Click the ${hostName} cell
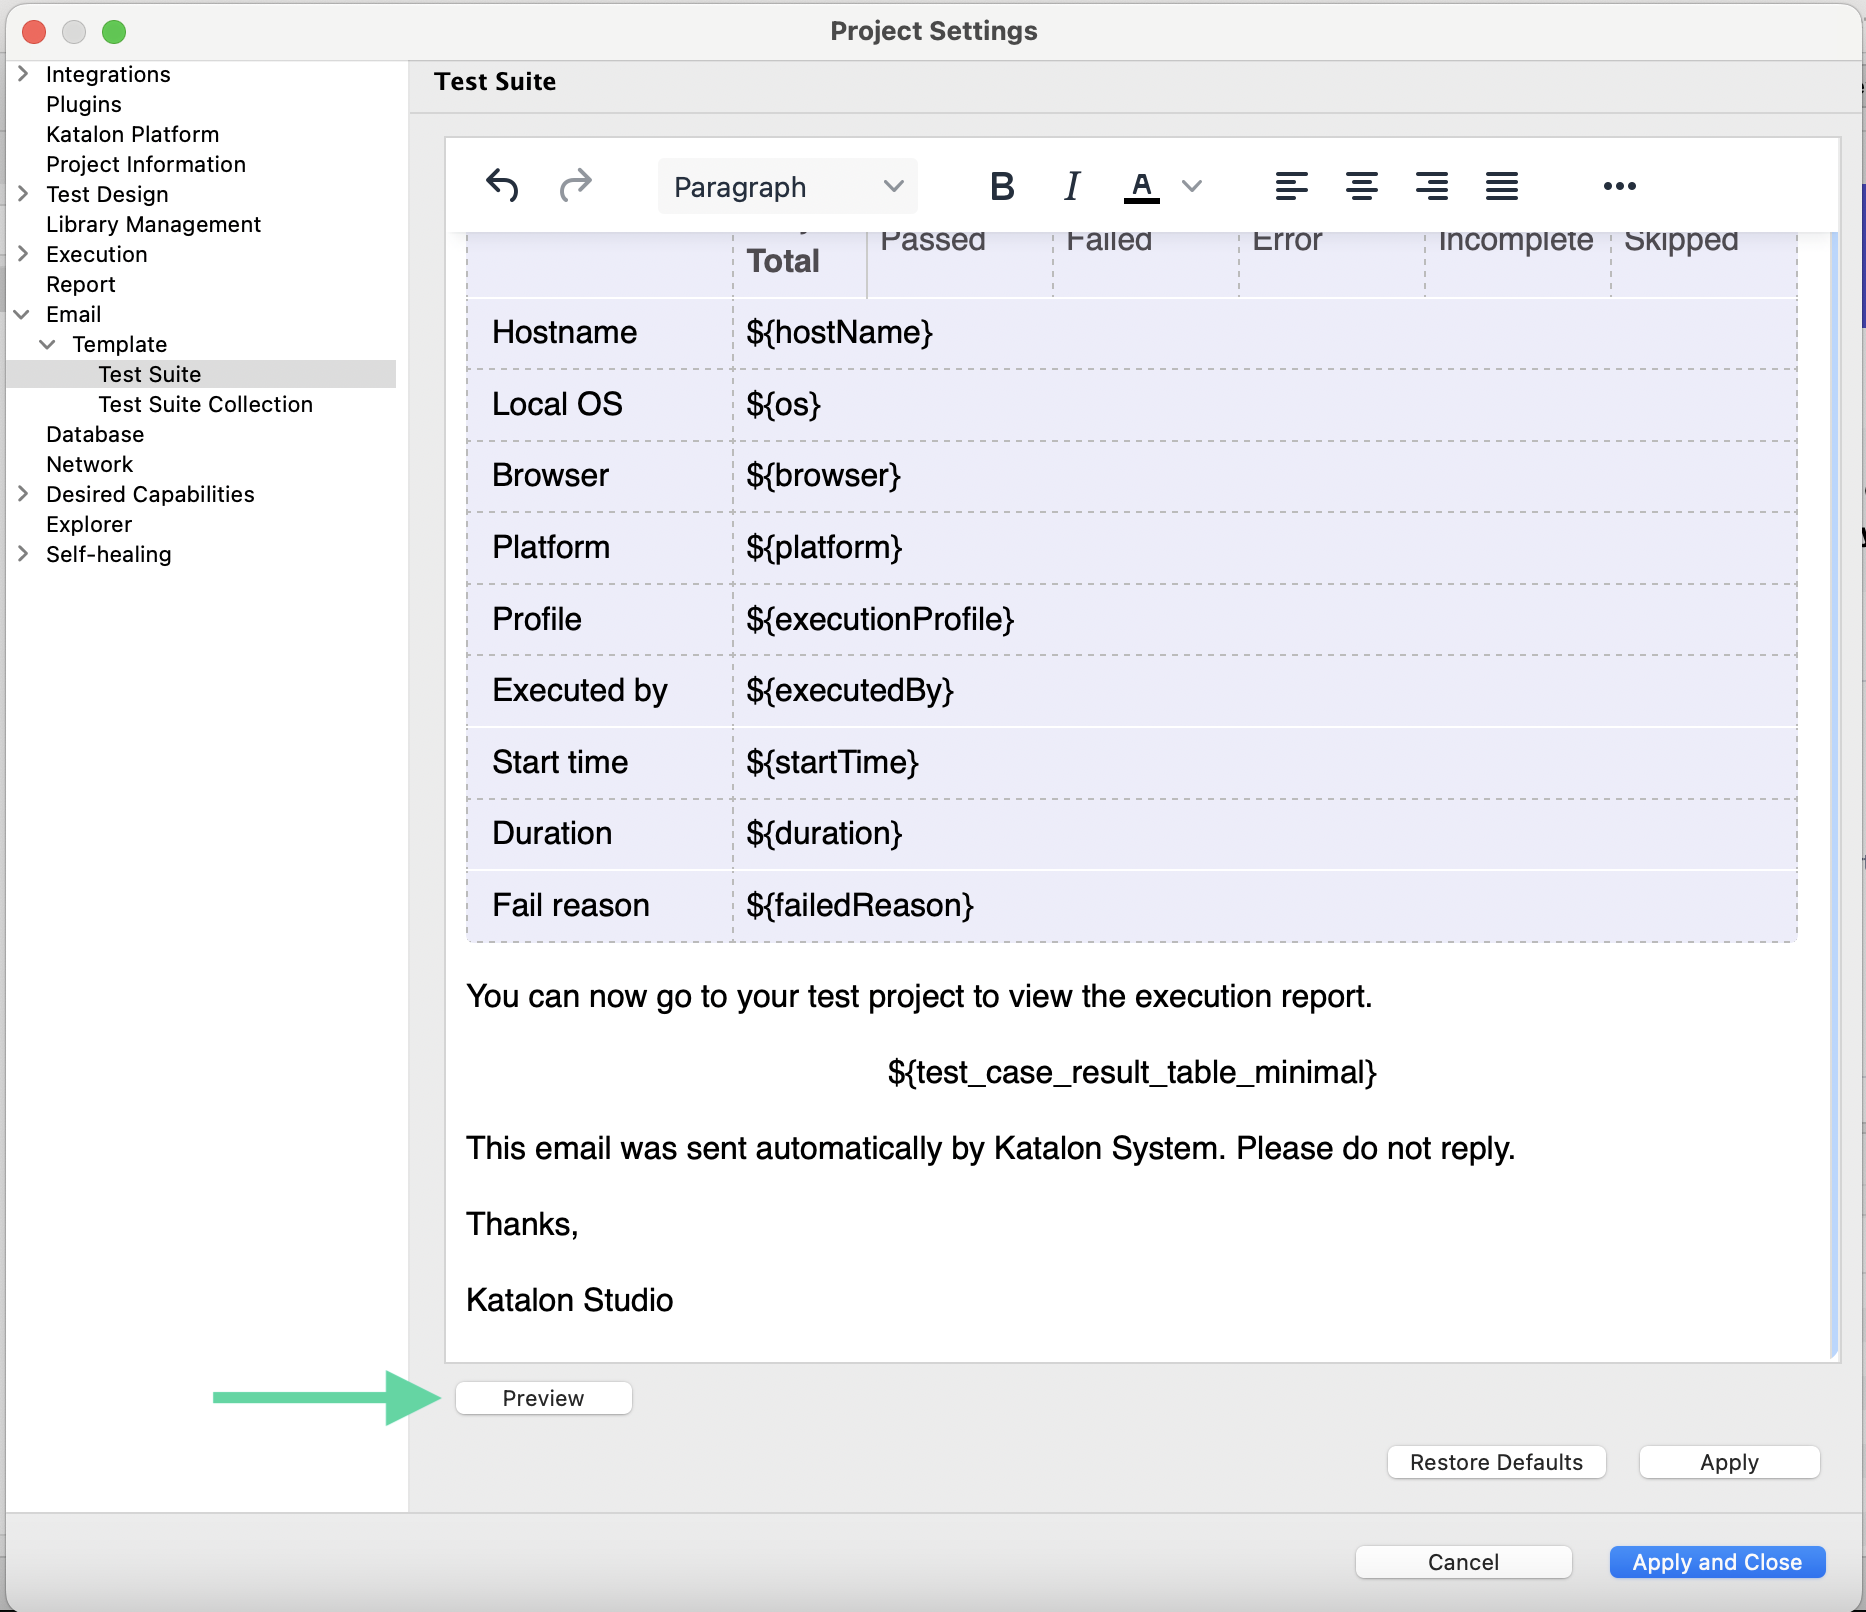Screen dimensions: 1866x1612 (1264, 333)
